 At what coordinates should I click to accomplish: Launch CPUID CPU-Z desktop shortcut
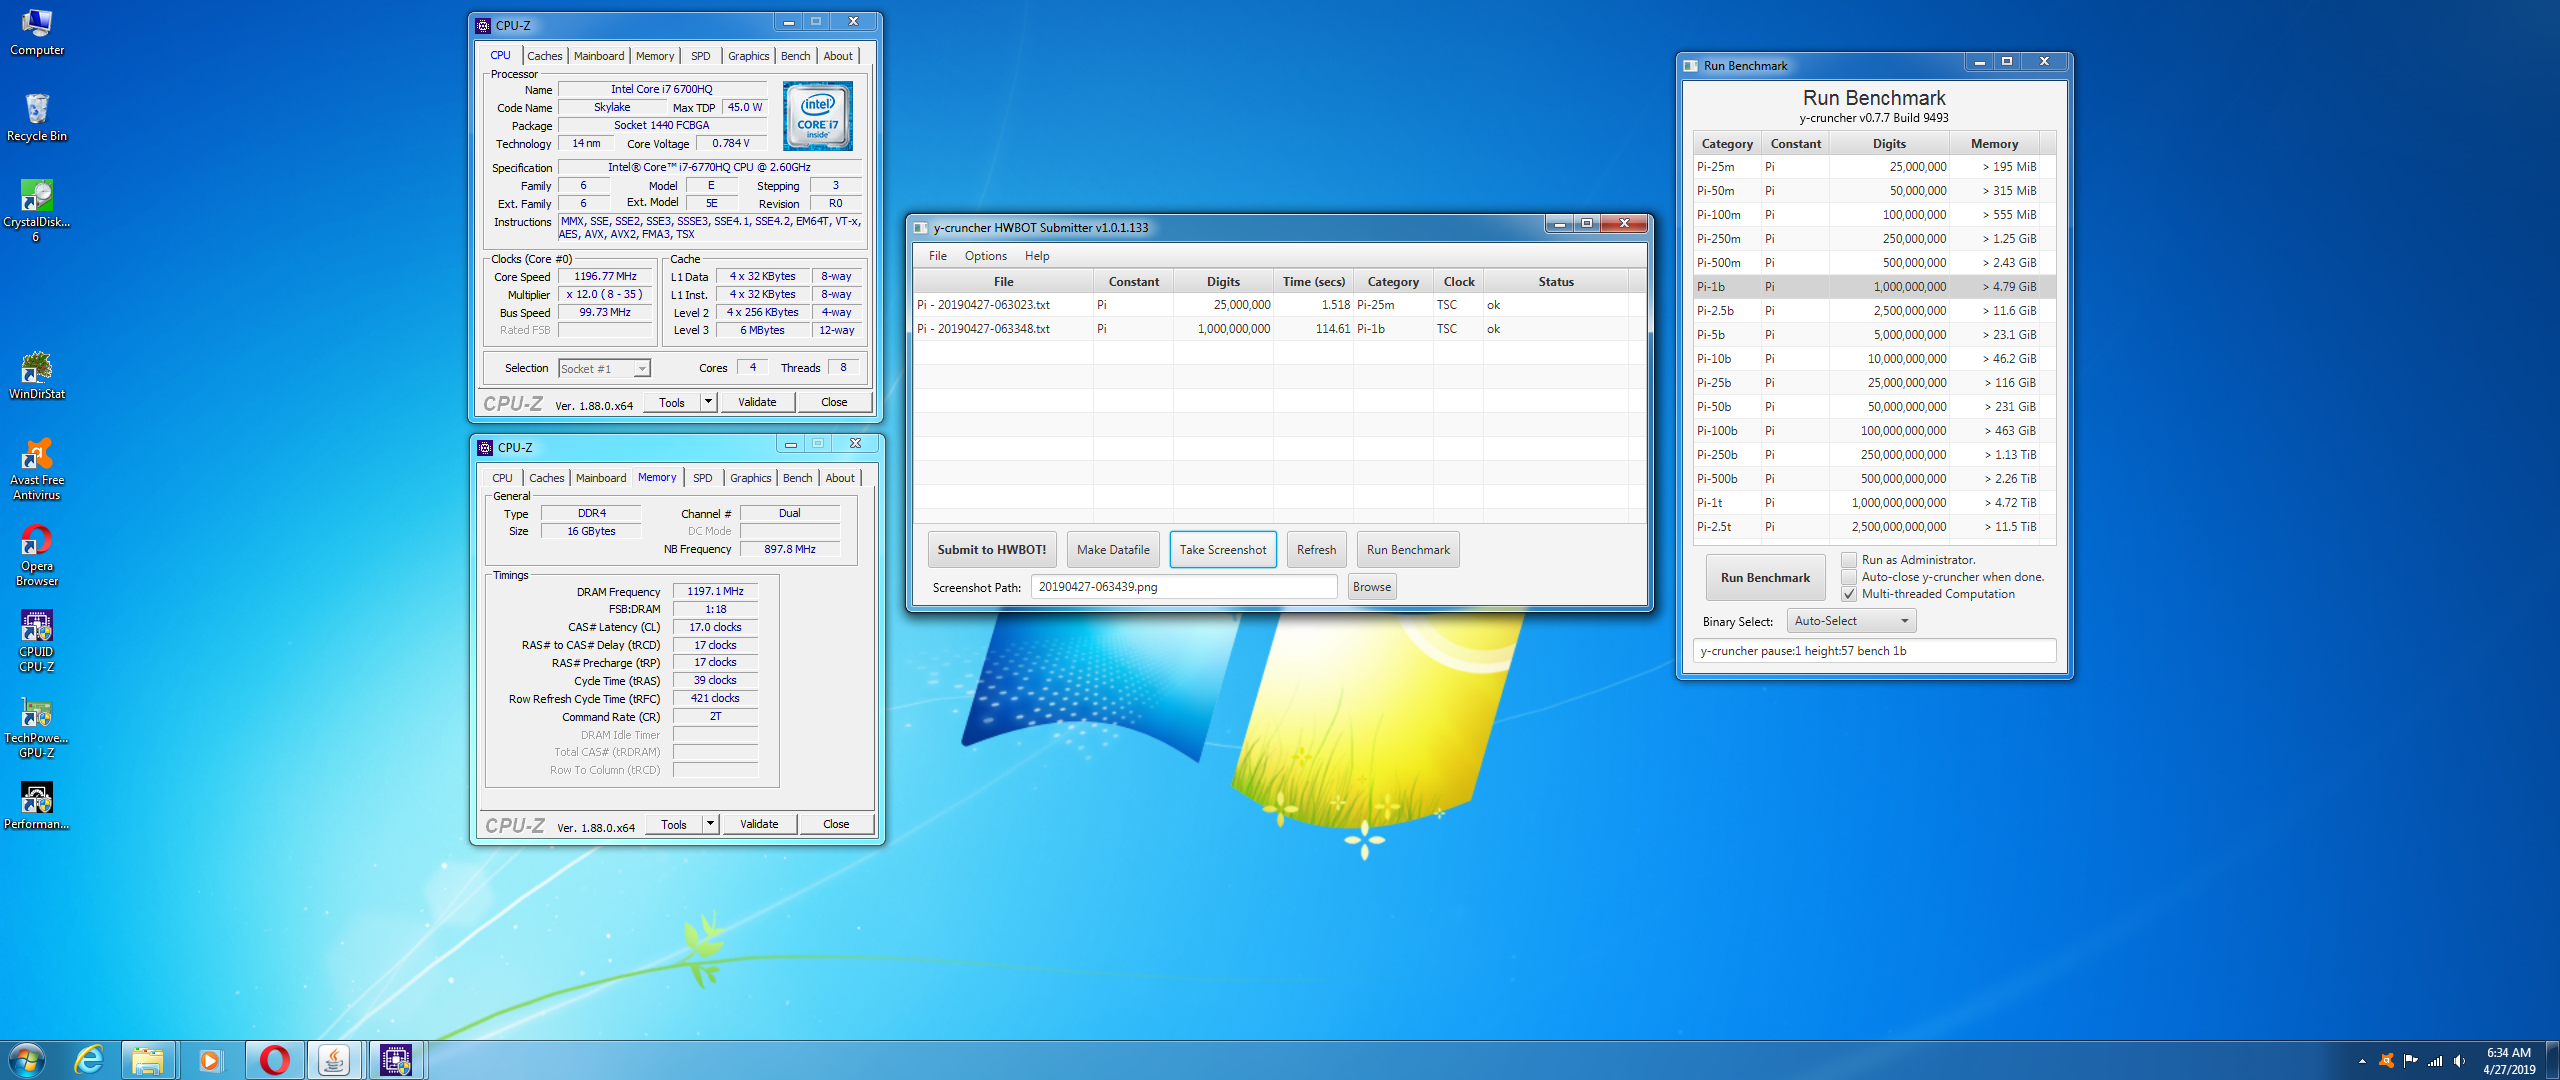click(x=37, y=641)
